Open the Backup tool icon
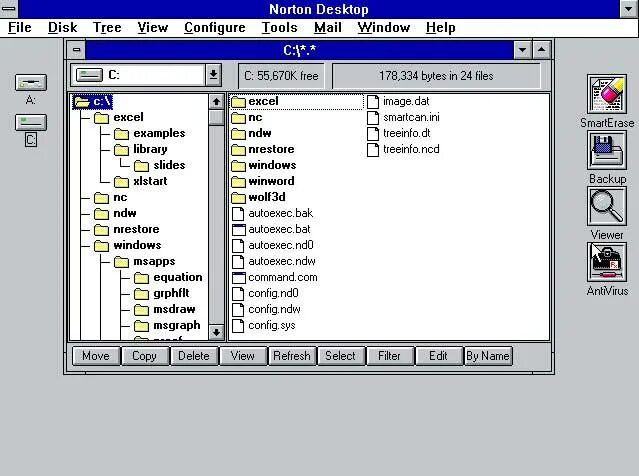The image size is (639, 476). 607,152
